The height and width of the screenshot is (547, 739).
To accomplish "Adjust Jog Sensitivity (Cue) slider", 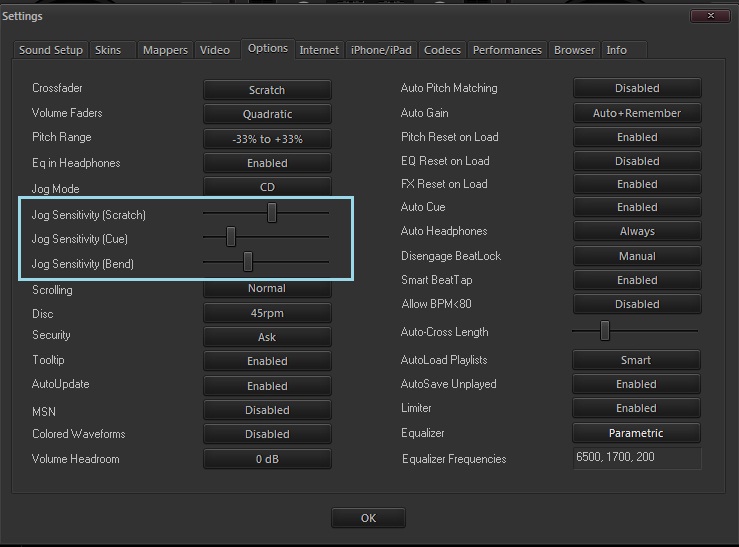I will point(230,237).
